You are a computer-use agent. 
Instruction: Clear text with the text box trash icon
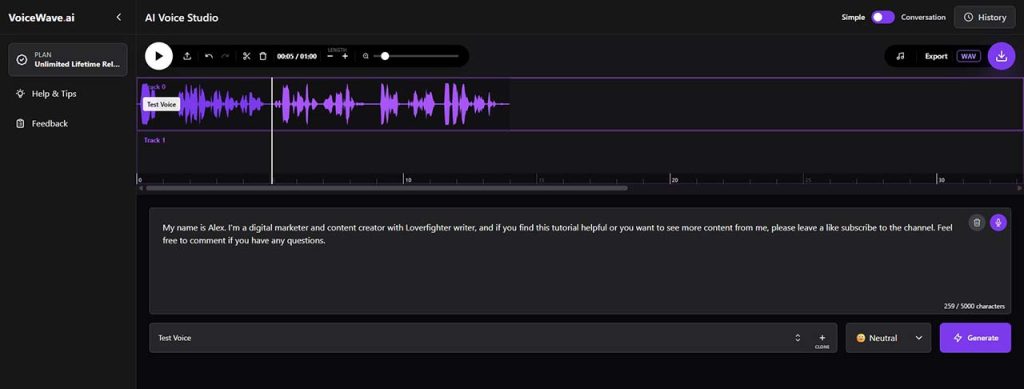tap(976, 223)
